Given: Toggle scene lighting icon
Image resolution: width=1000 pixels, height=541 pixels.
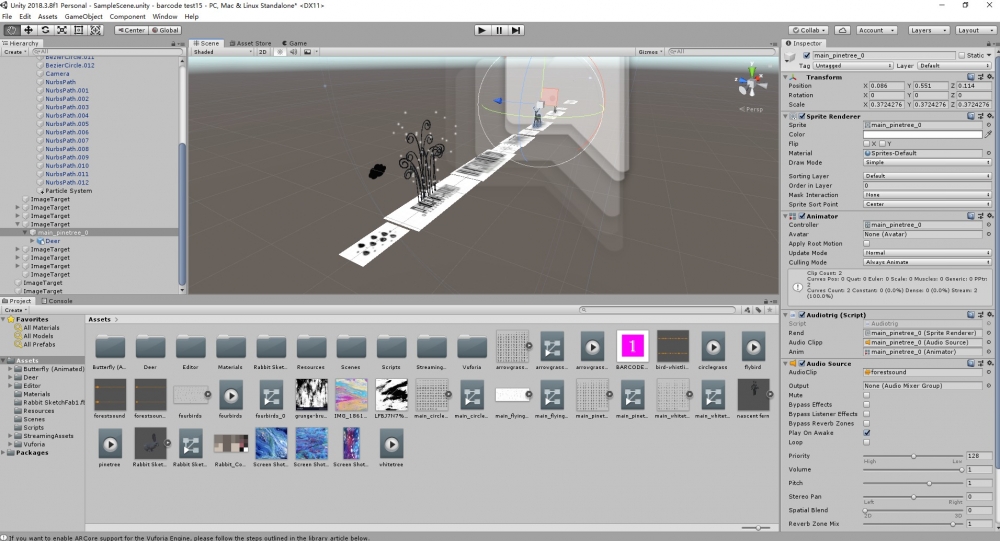Looking at the screenshot, I should [279, 52].
